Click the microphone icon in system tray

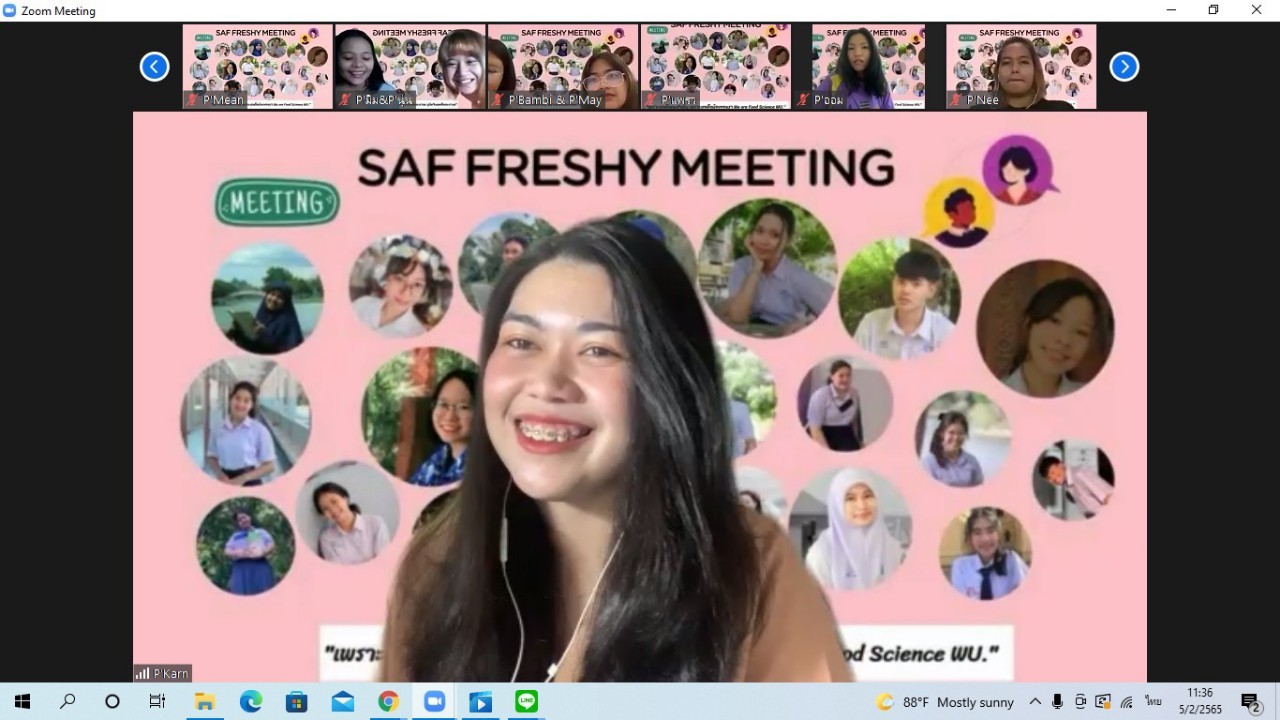1057,702
